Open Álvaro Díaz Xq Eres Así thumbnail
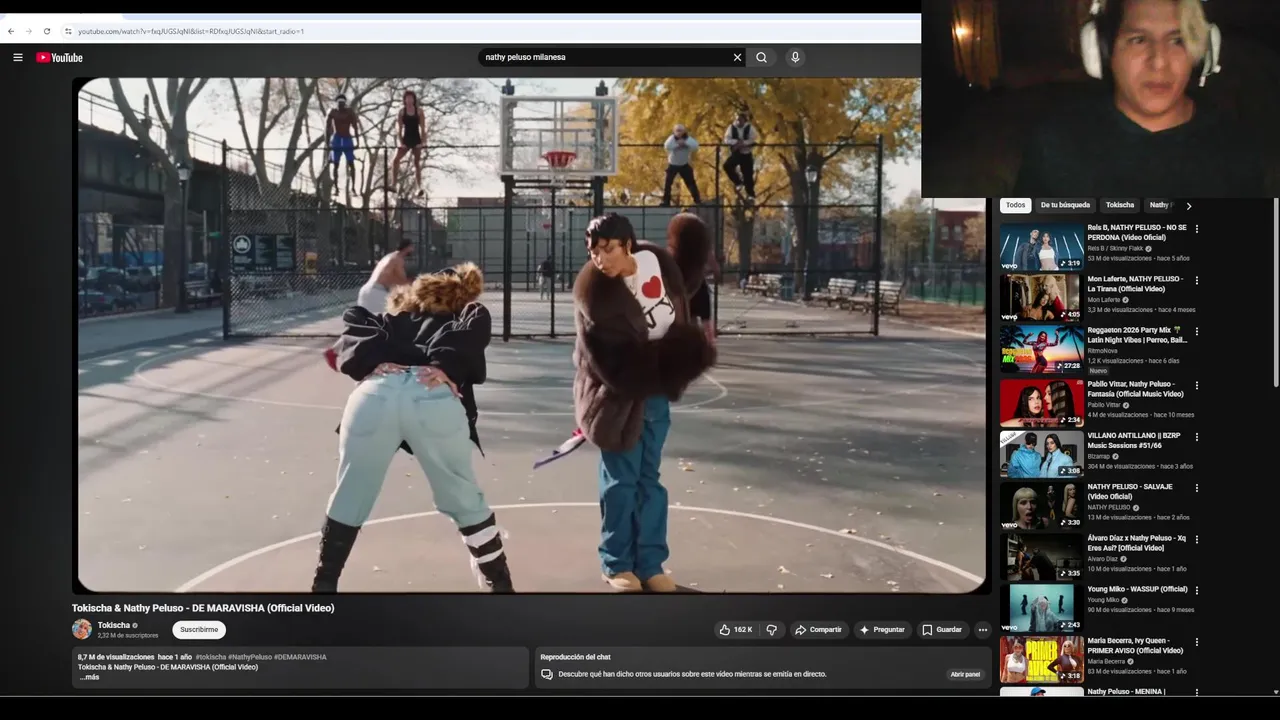 (1041, 556)
